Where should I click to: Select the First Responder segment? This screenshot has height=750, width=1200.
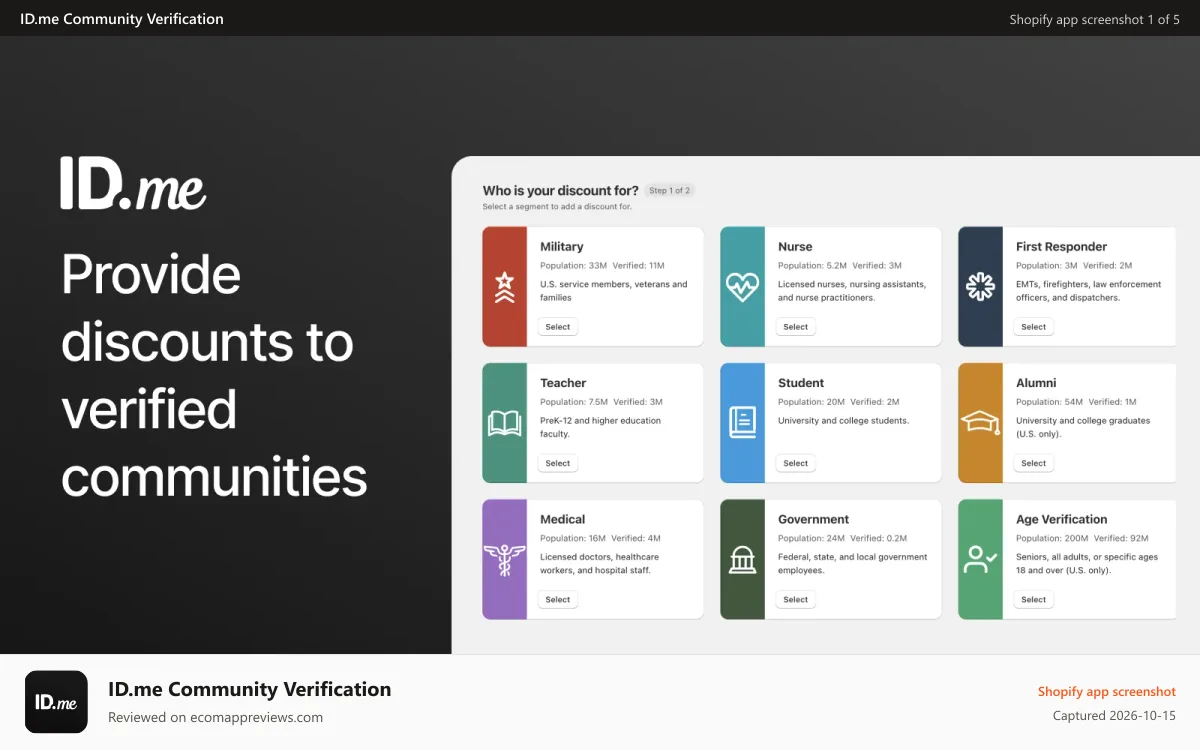click(1034, 327)
